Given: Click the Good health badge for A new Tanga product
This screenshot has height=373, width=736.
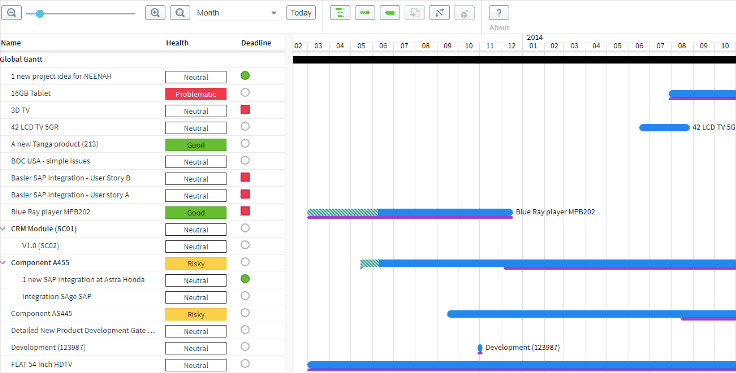Looking at the screenshot, I should click(196, 145).
